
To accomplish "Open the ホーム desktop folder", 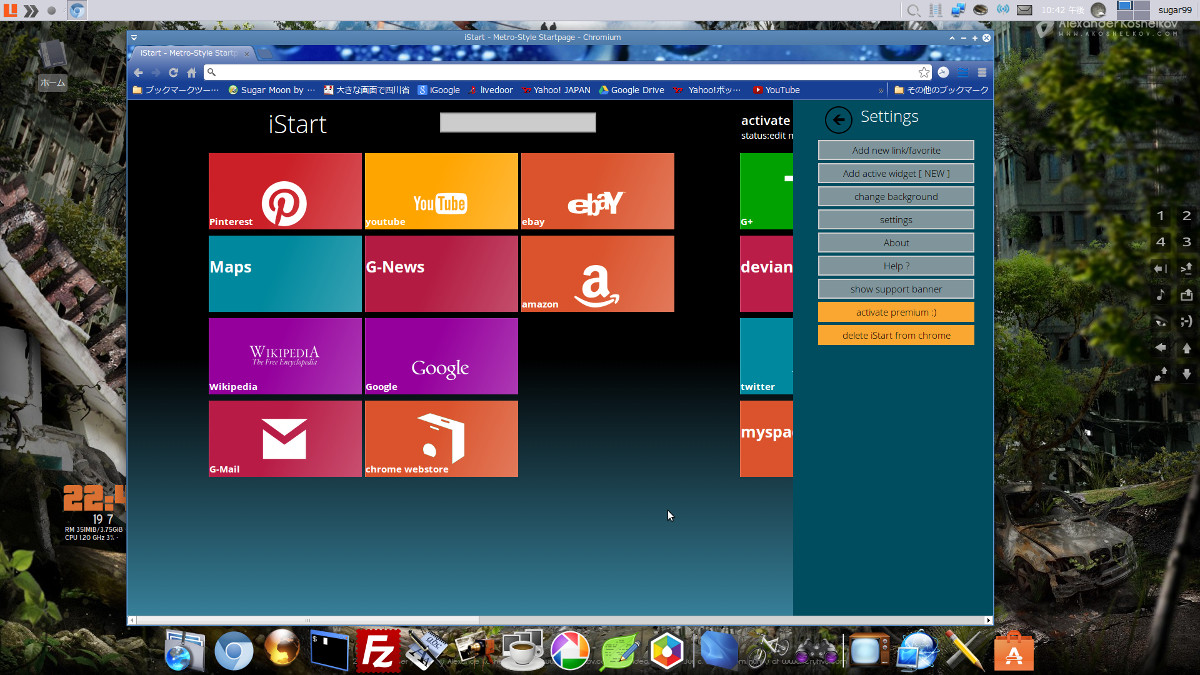I will point(52,65).
